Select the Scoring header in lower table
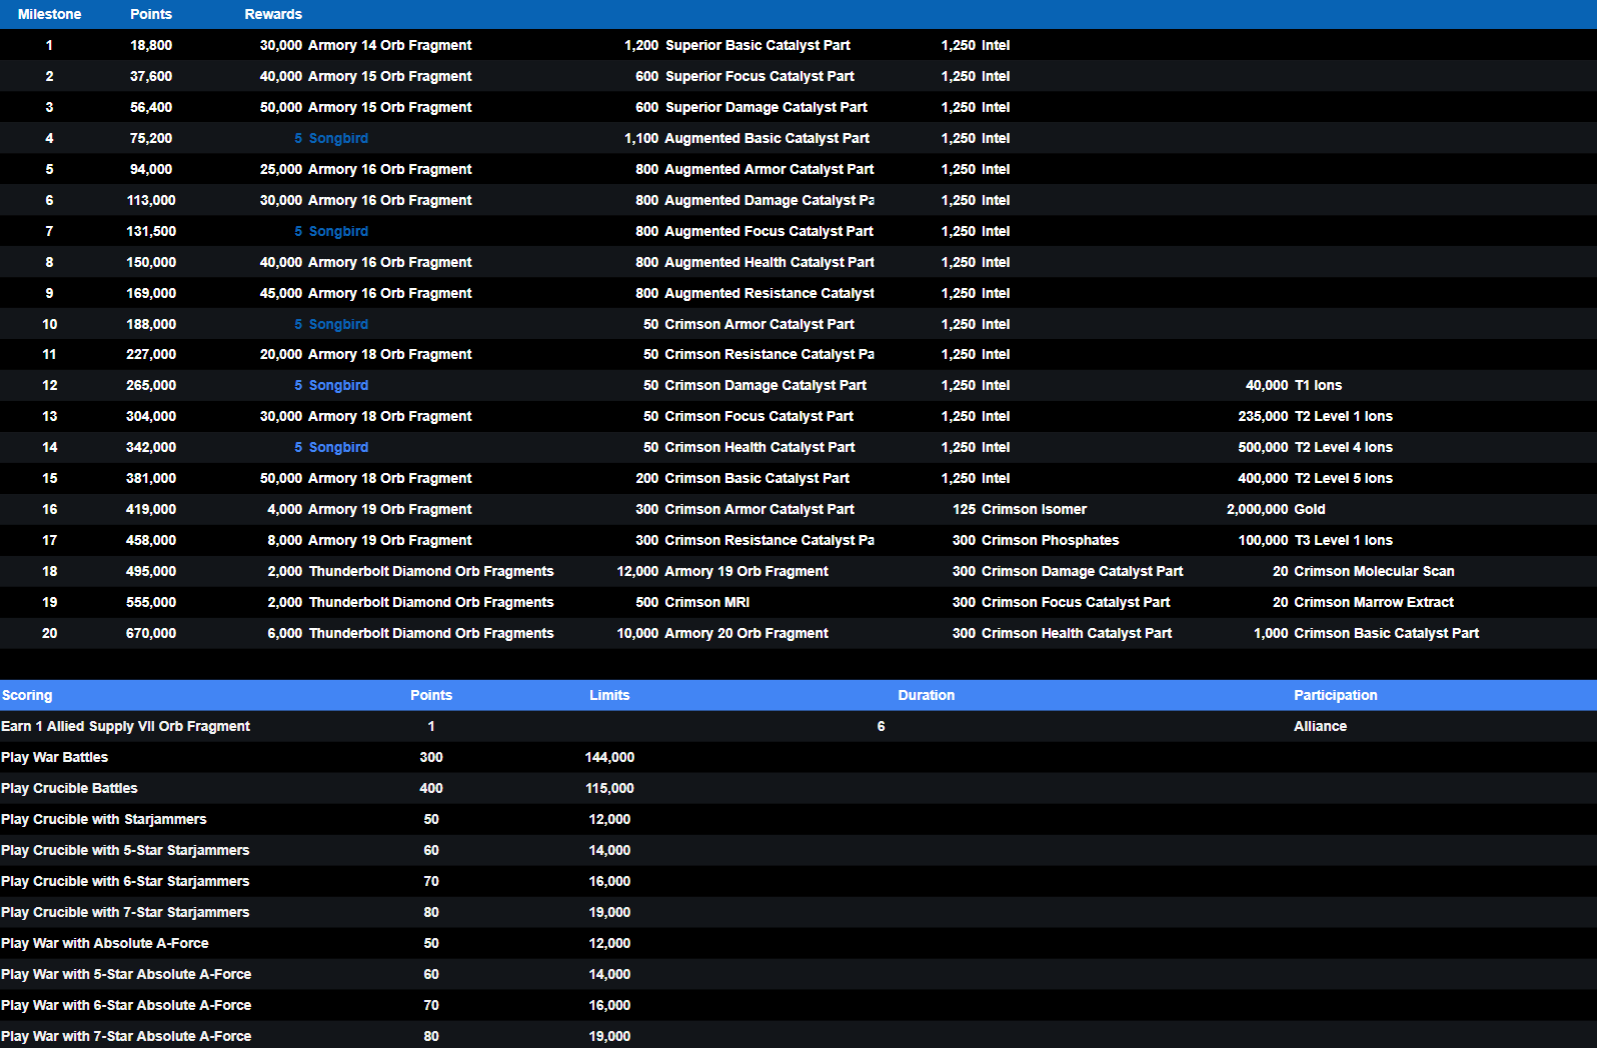The image size is (1597, 1048). 27,695
